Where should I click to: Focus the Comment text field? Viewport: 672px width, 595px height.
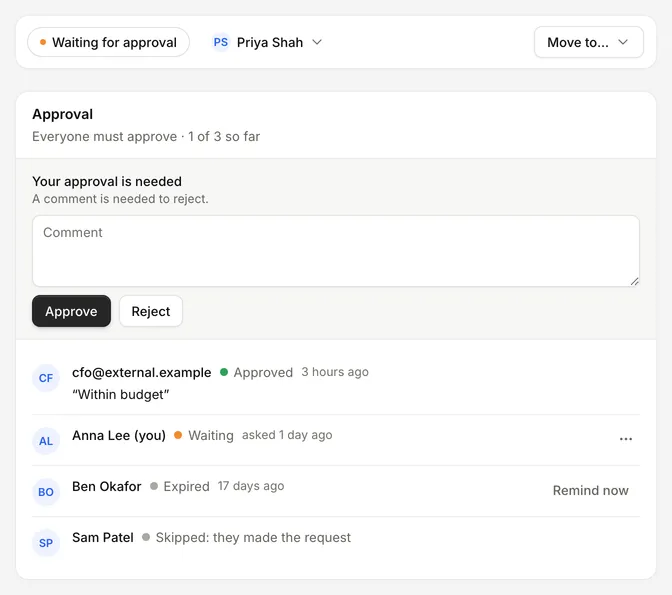pos(336,251)
